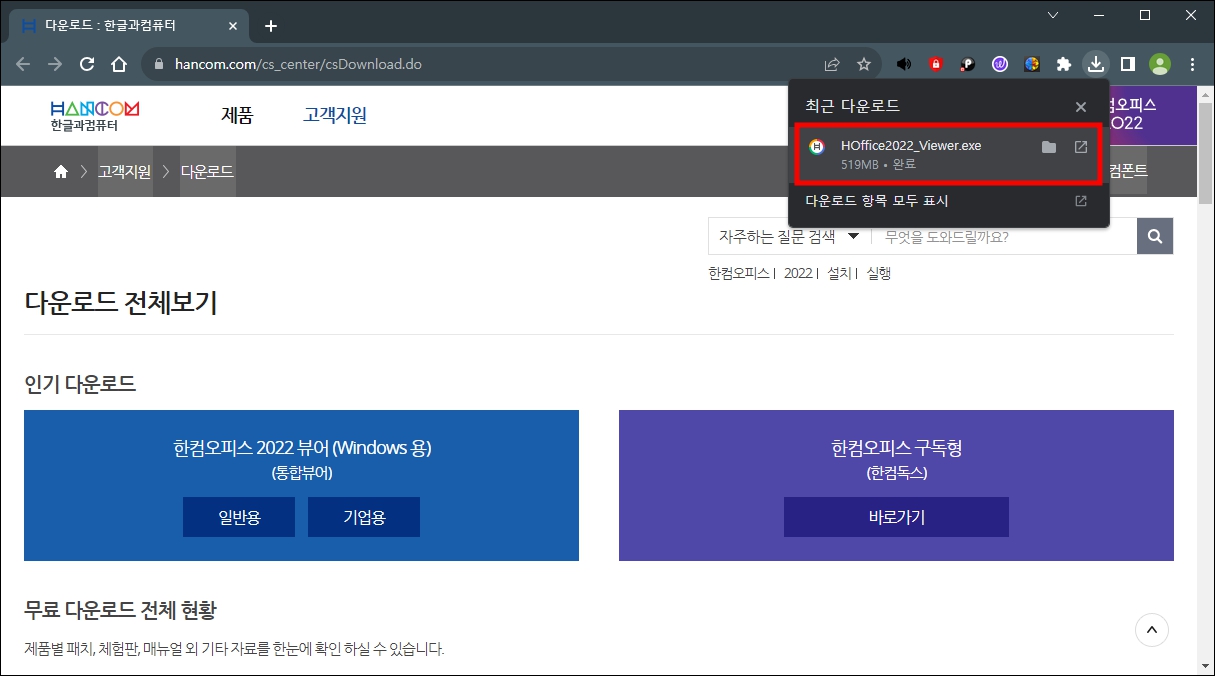Select 다운로드 in the breadcrumb

tap(207, 172)
